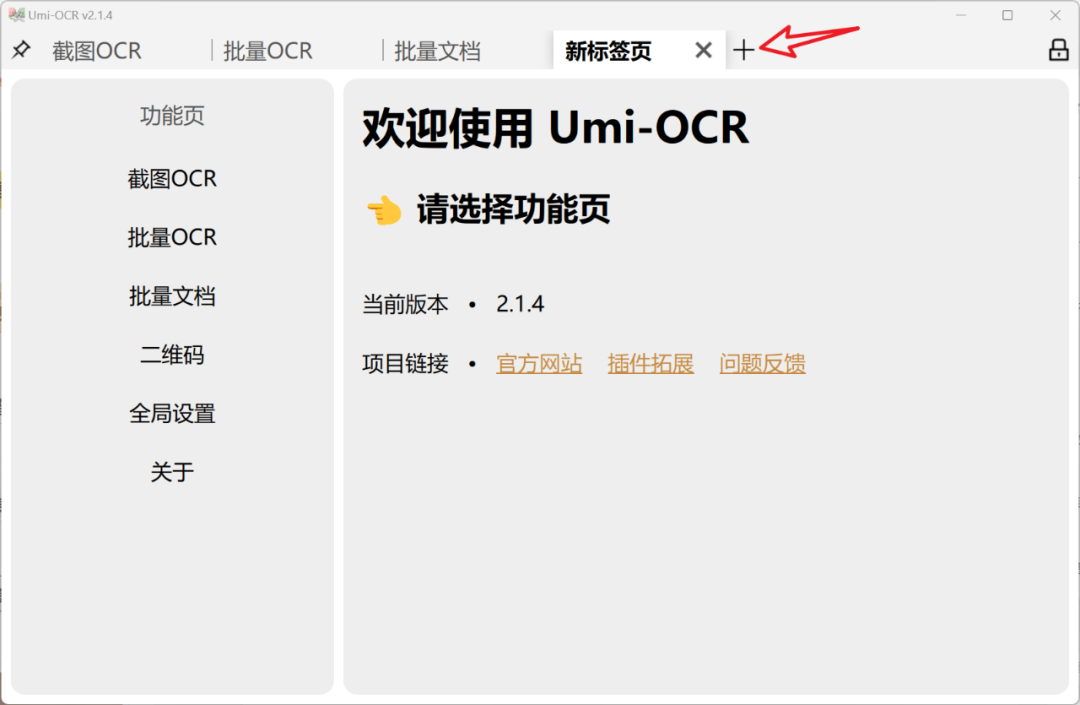1080x705 pixels.
Task: Close the 新标签页 tab
Action: [703, 50]
